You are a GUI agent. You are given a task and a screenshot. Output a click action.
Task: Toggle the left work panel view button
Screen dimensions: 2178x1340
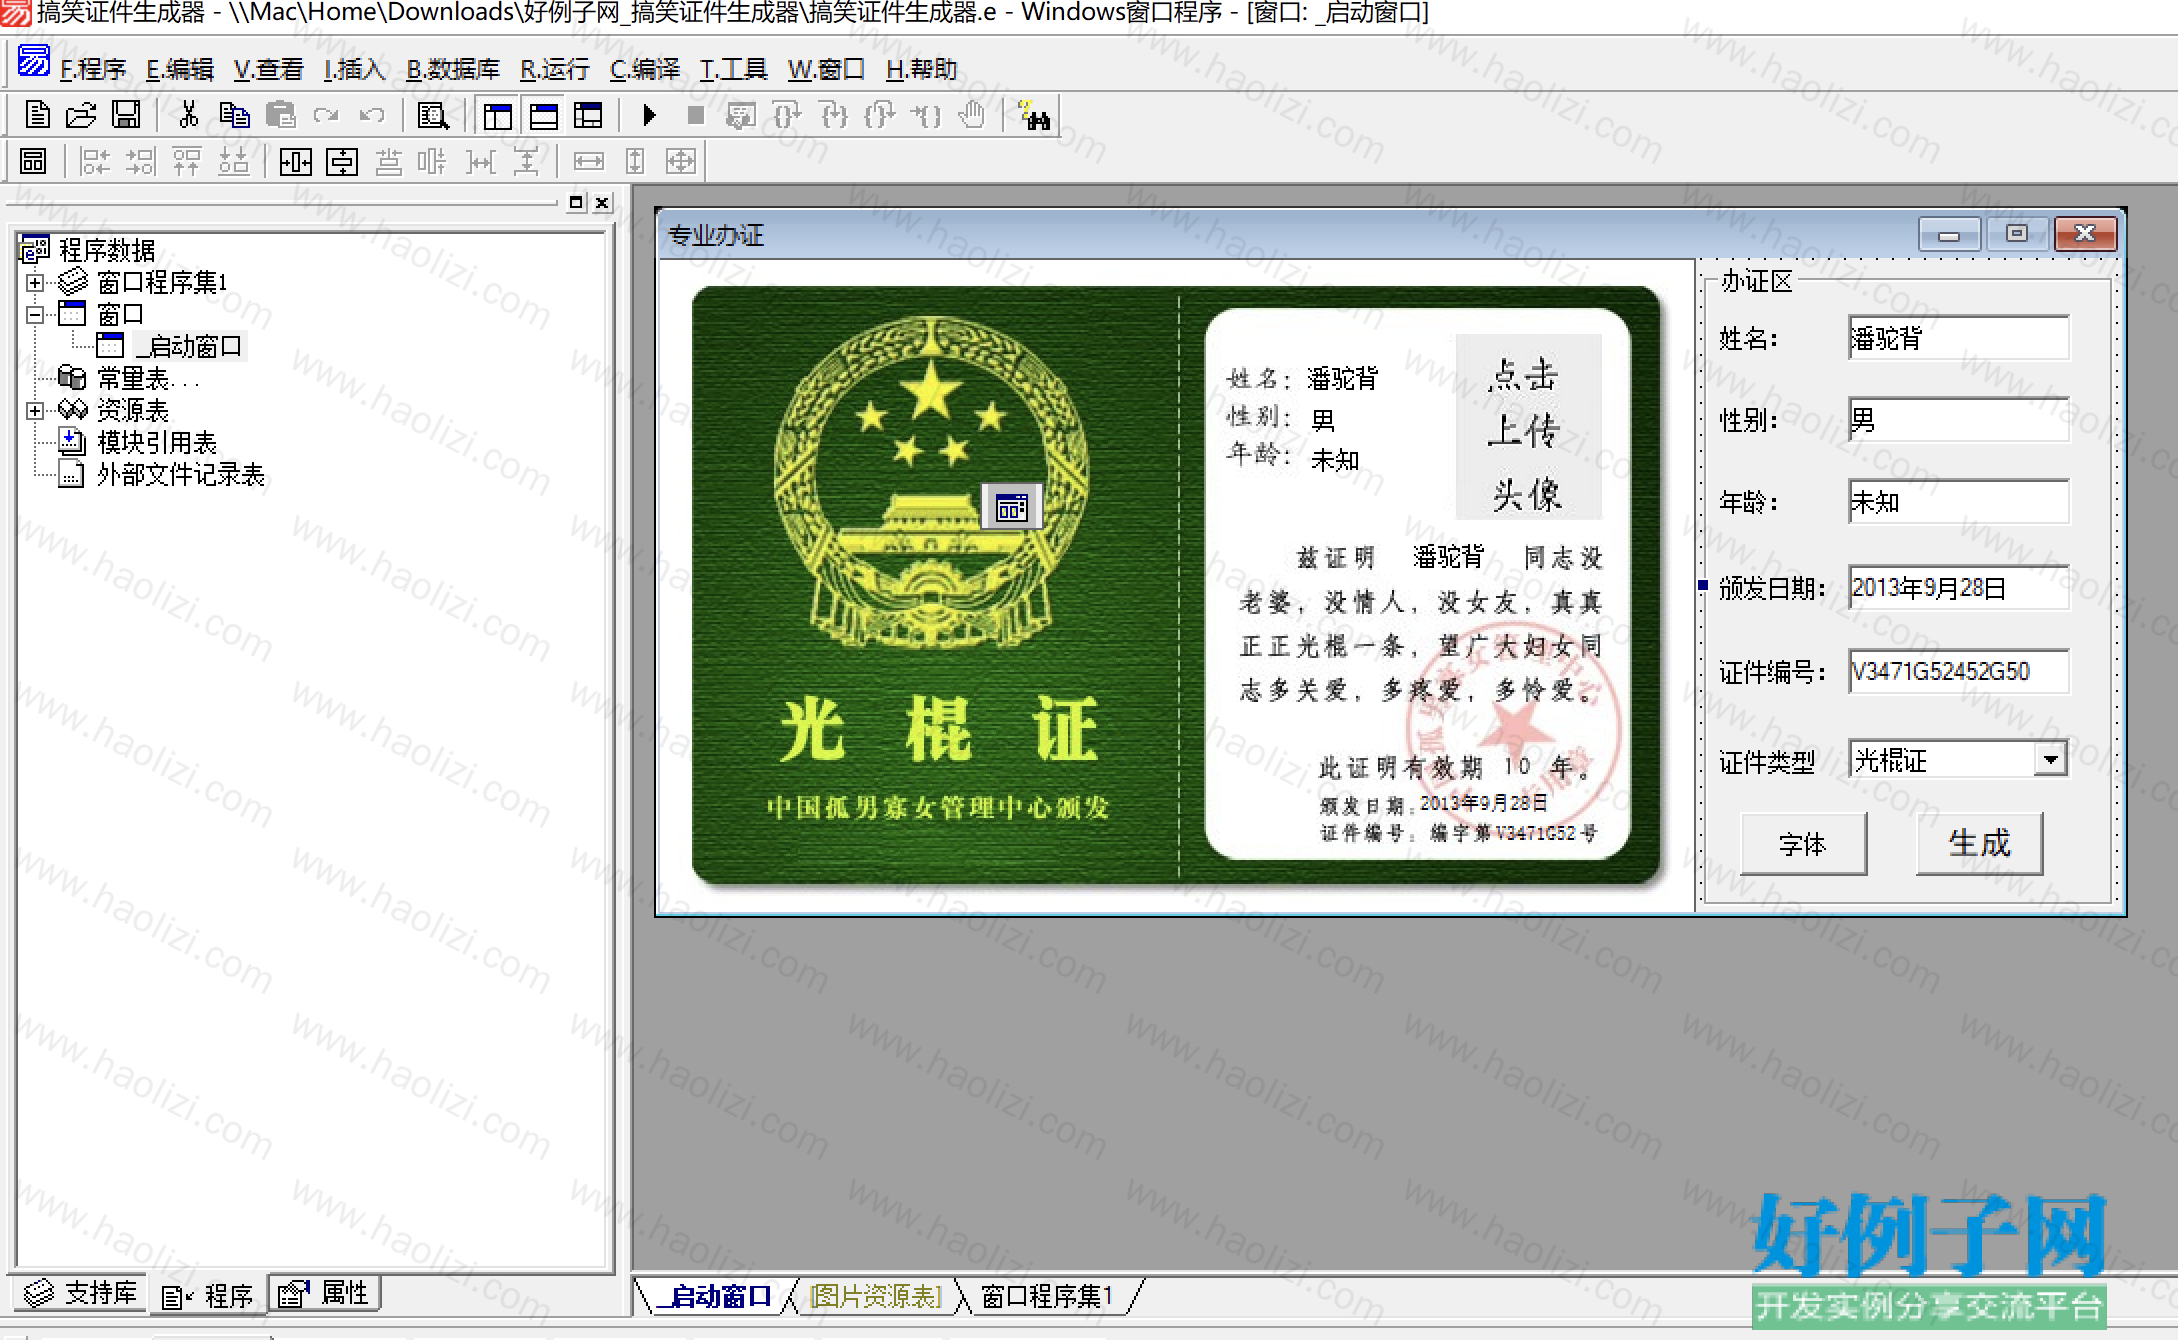click(x=497, y=116)
